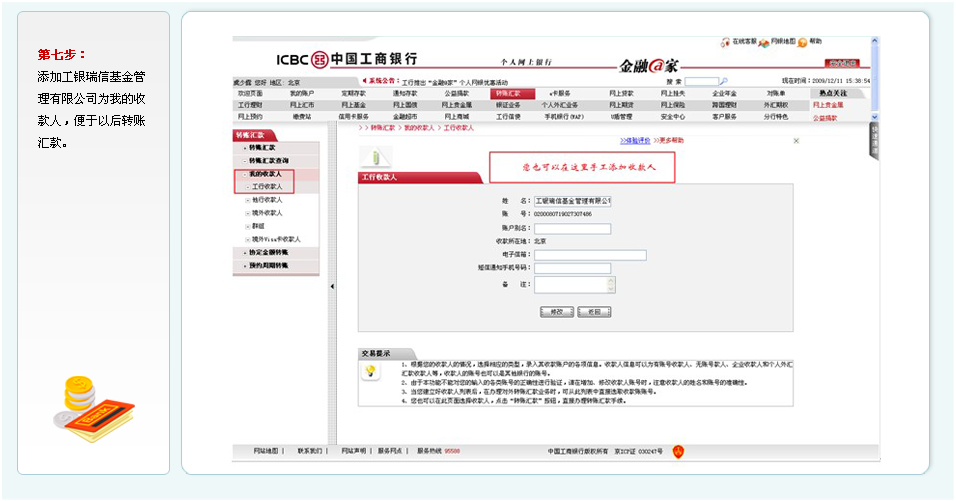Click the network map icon in header

[763, 43]
